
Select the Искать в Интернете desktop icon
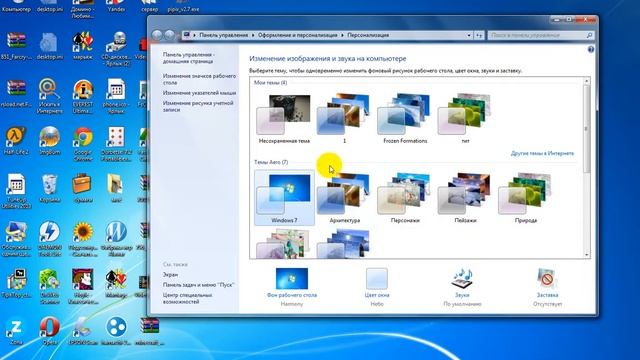point(49,96)
